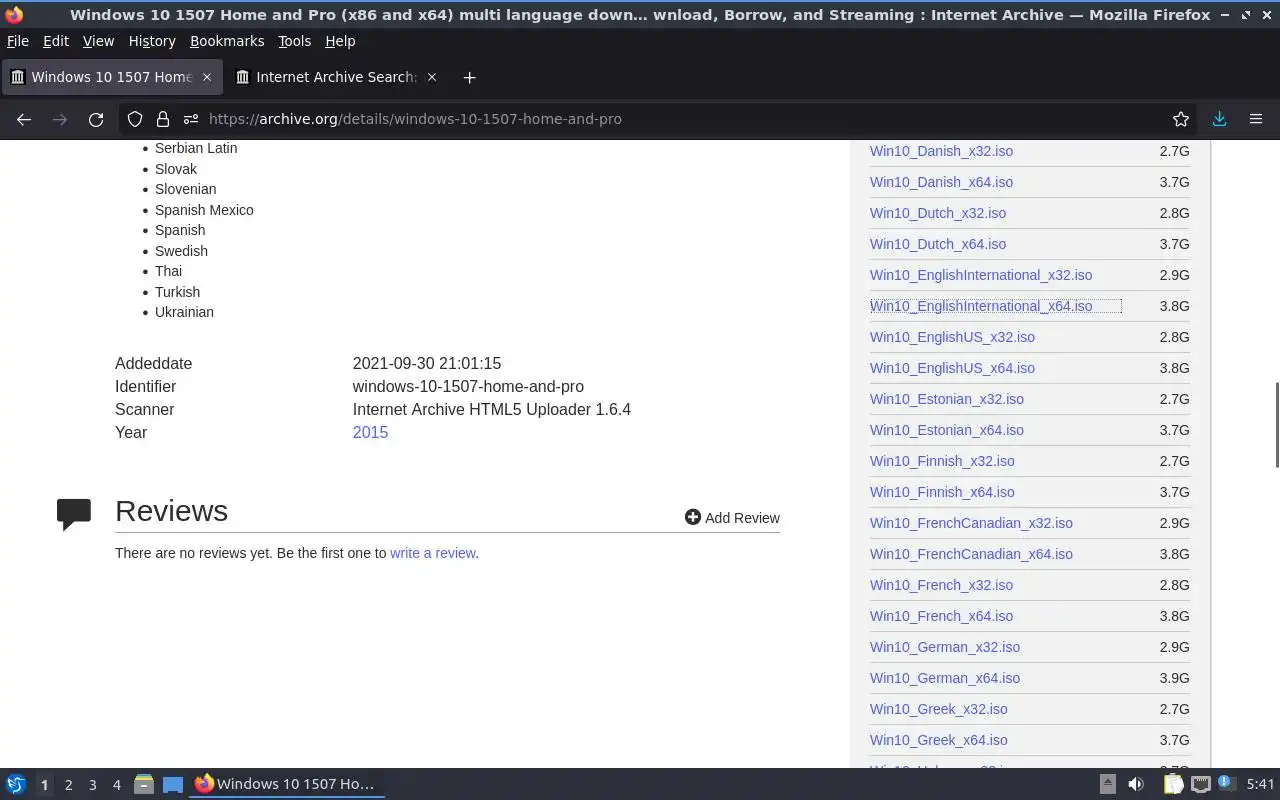Open the Edit menu
1280x800 pixels.
point(56,41)
